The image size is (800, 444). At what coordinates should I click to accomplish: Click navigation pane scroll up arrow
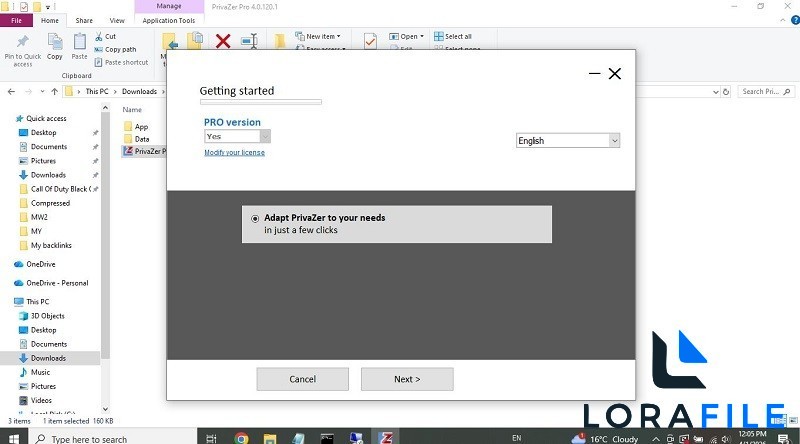pyautogui.click(x=105, y=108)
